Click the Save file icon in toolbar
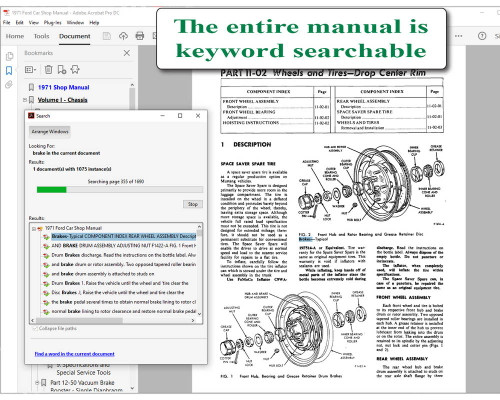500x400 pixels. click(x=107, y=36)
